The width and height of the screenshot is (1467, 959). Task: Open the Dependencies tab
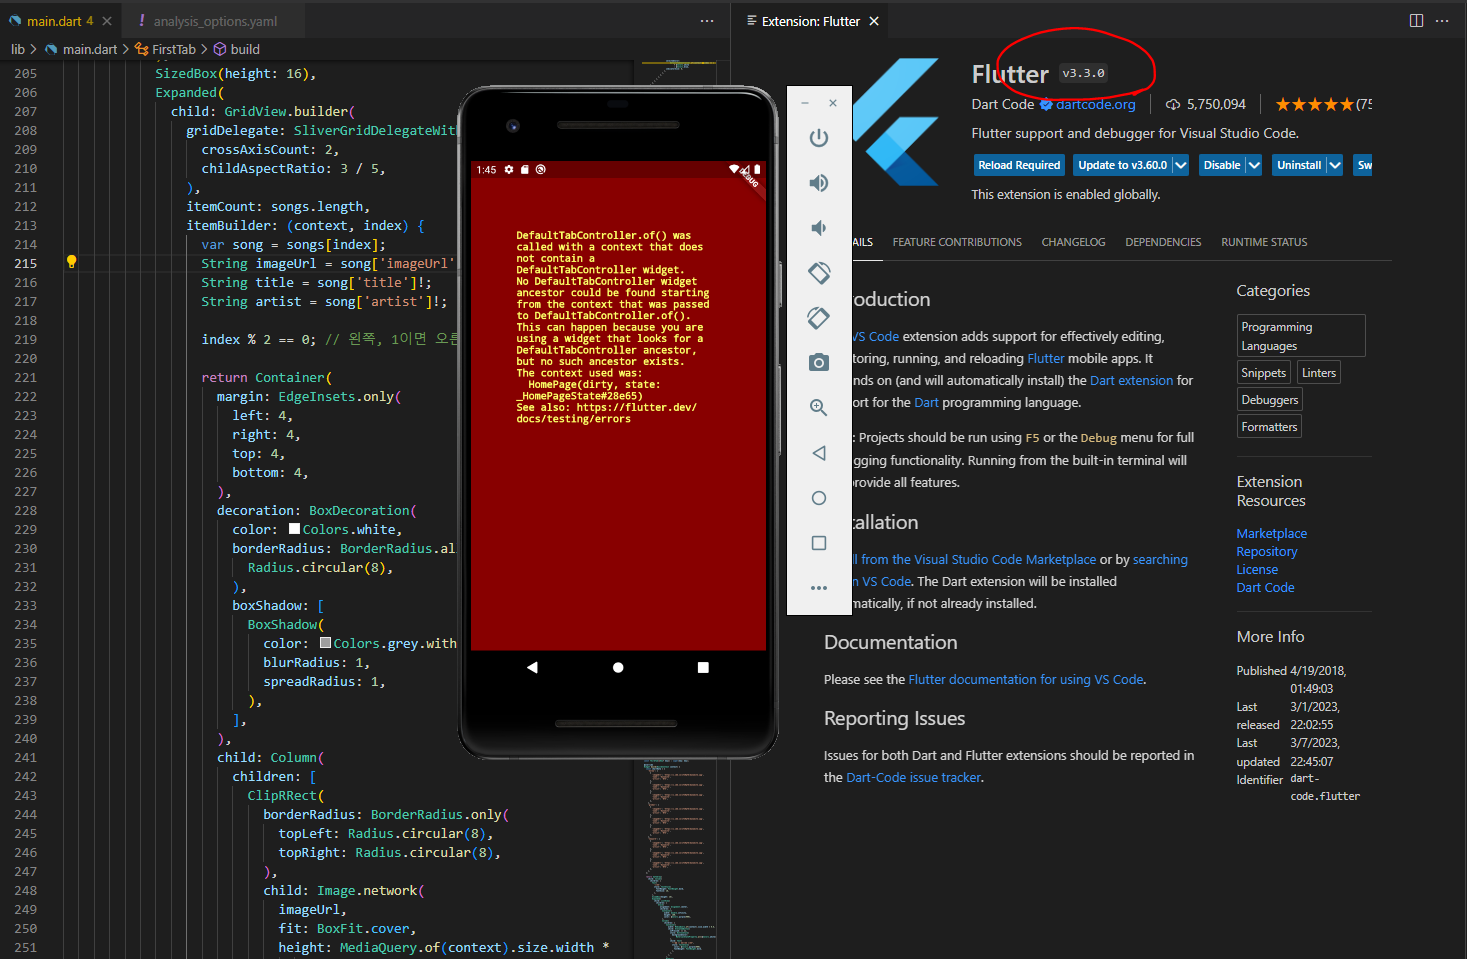(1163, 242)
